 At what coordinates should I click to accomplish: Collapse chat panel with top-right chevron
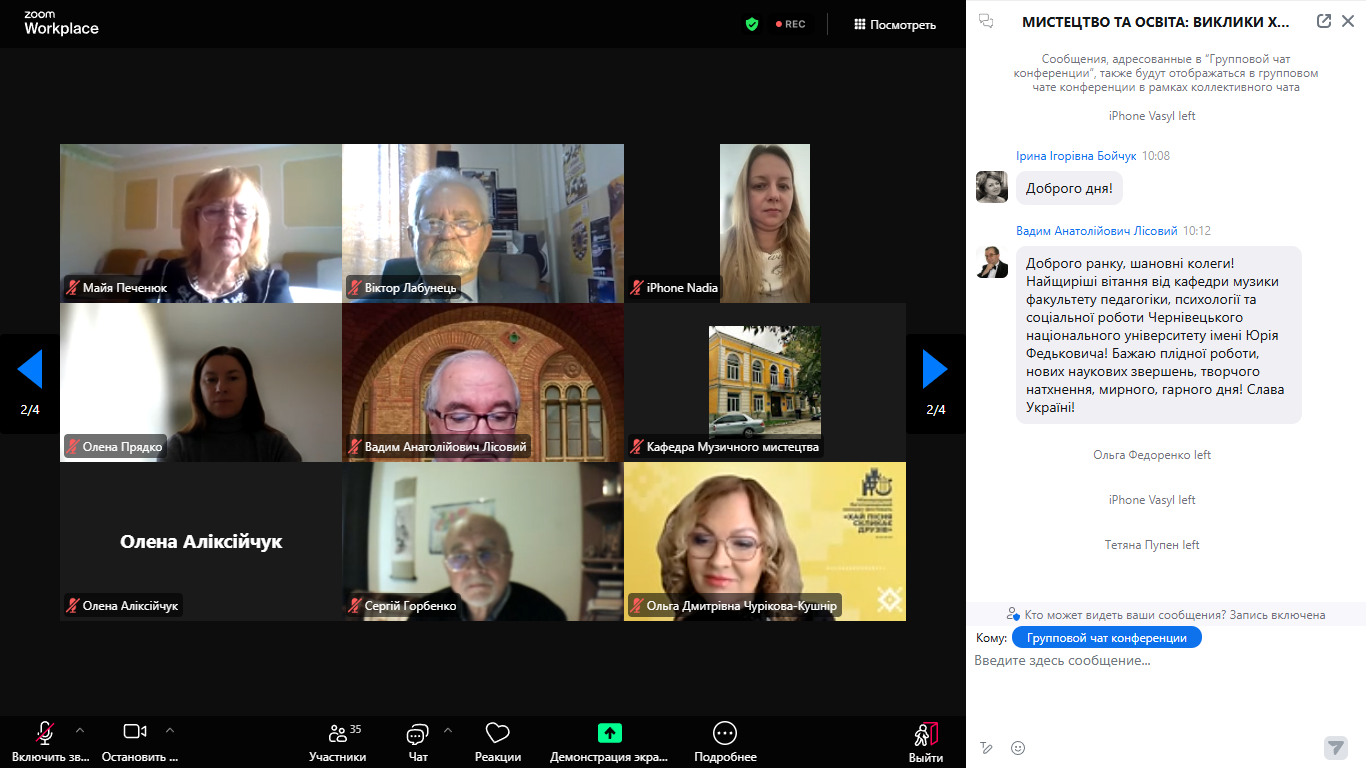tap(1348, 21)
